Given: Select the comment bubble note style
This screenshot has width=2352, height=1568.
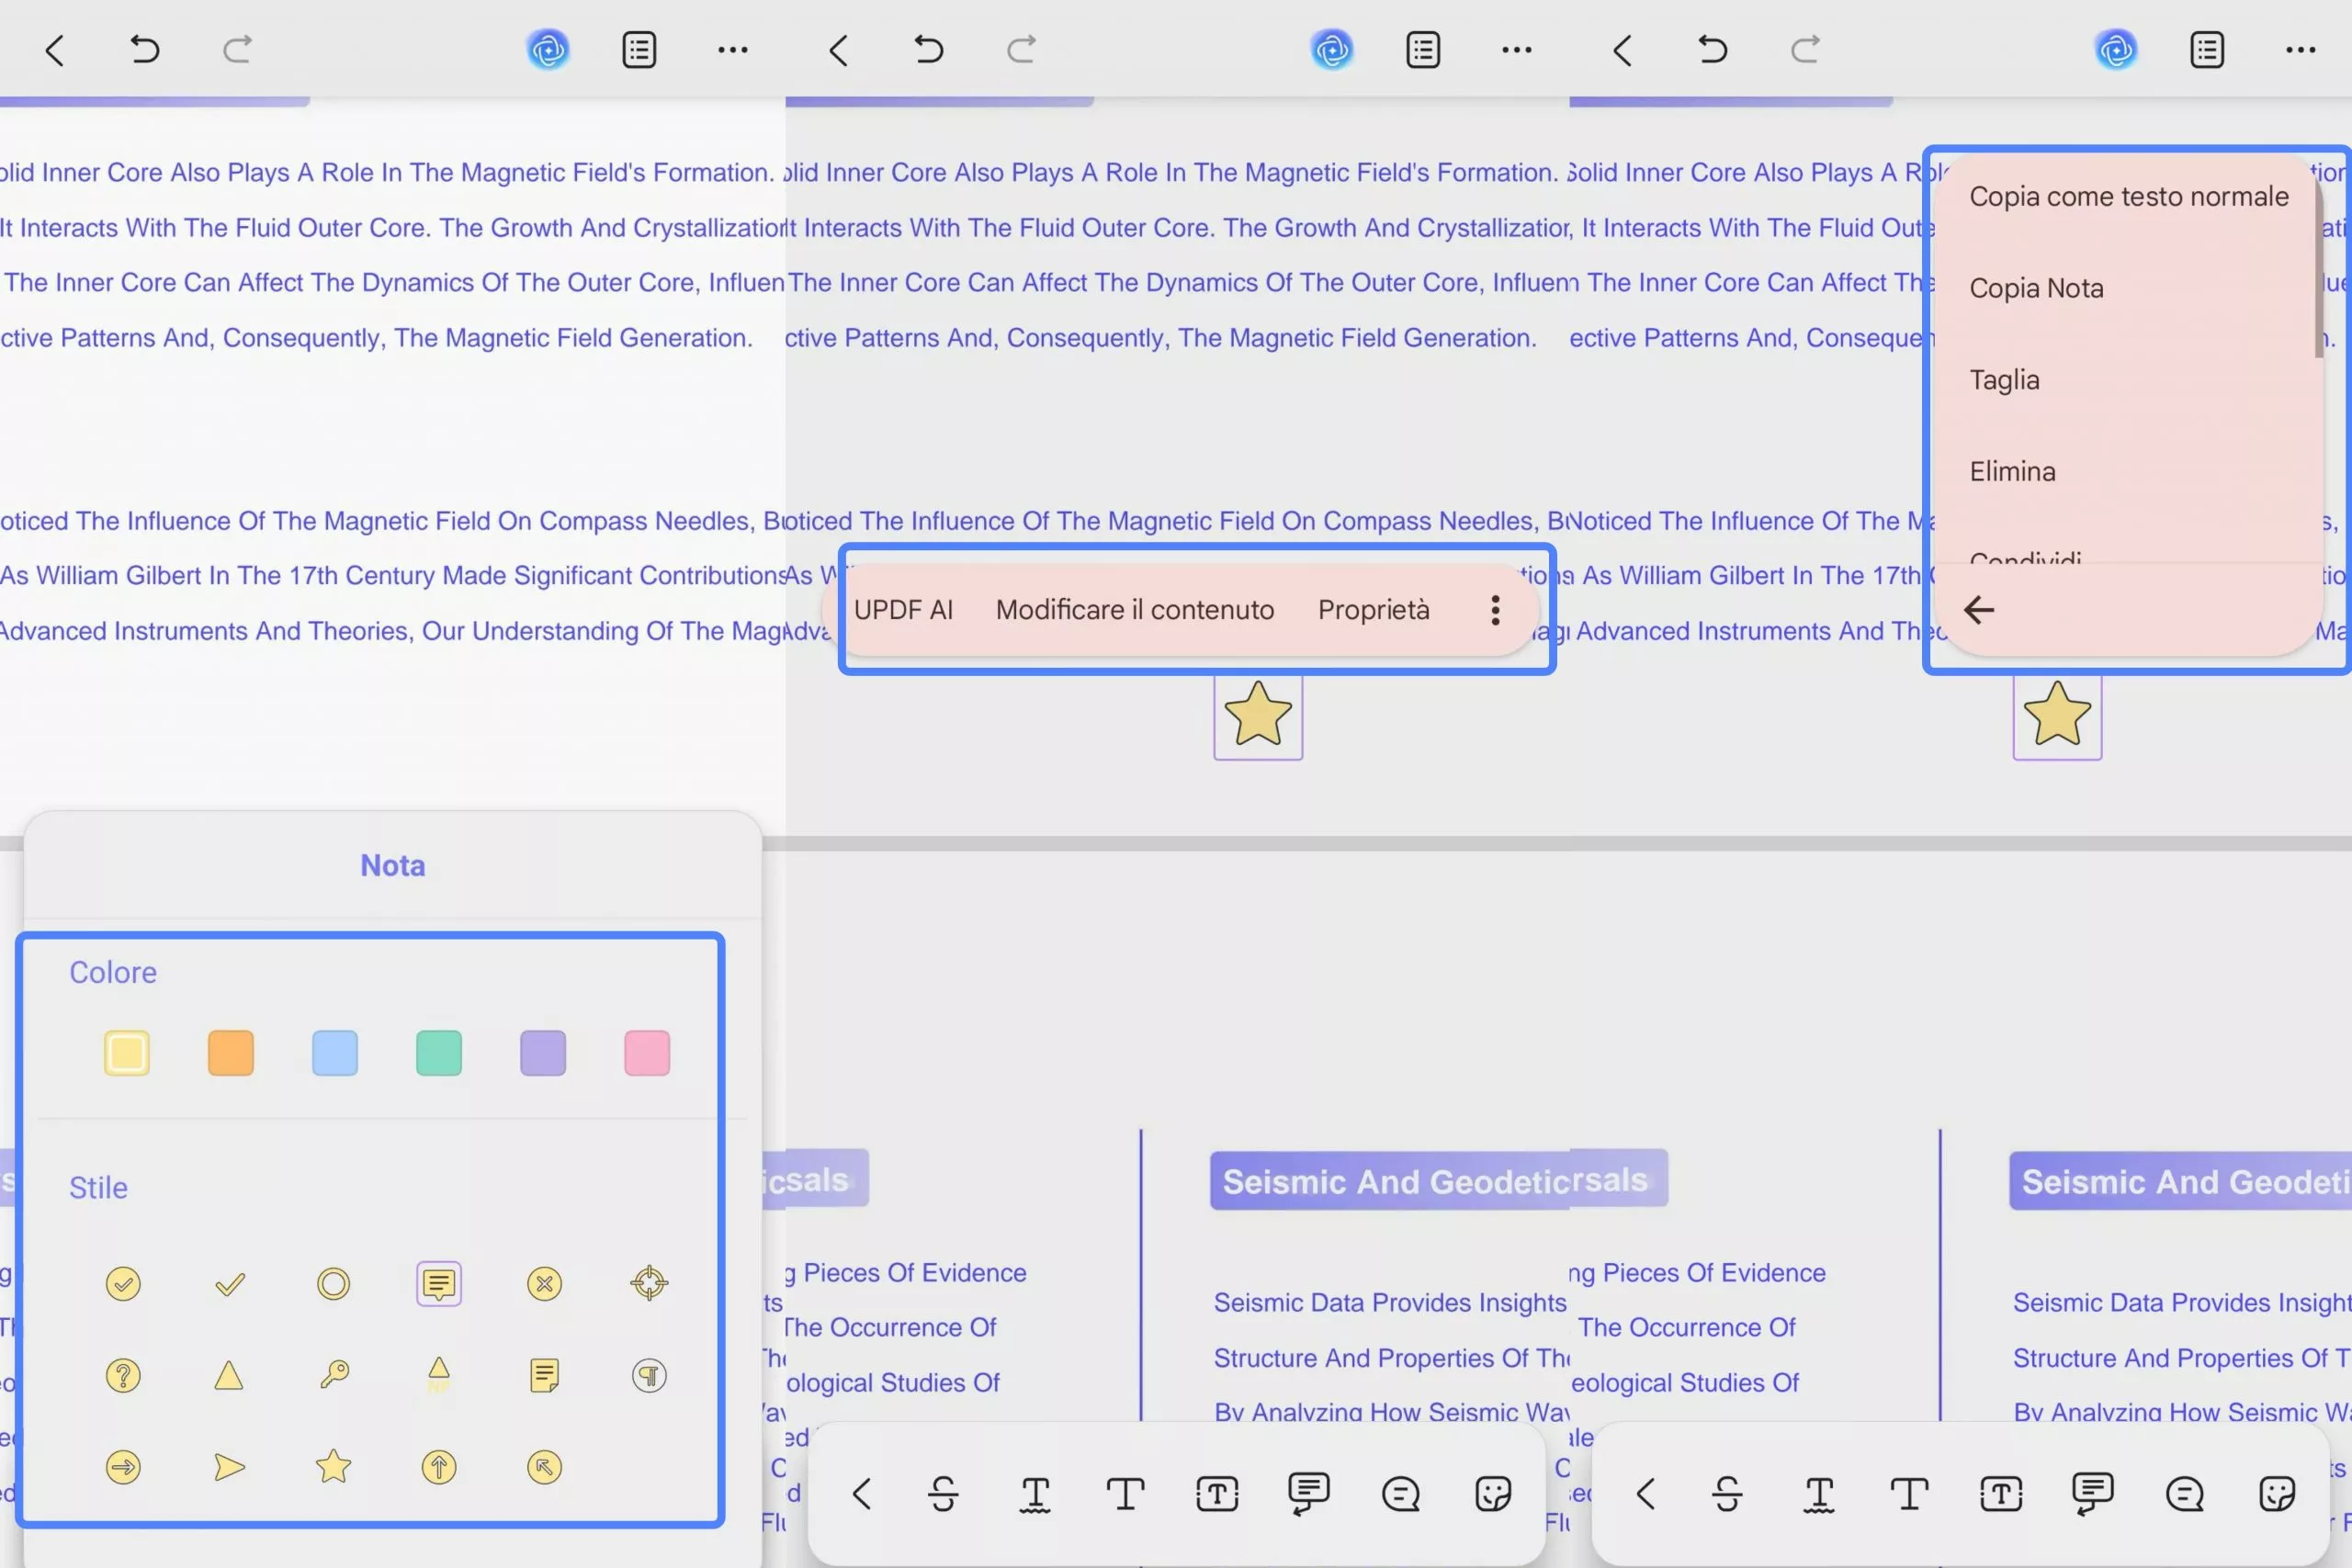Looking at the screenshot, I should coord(438,1283).
